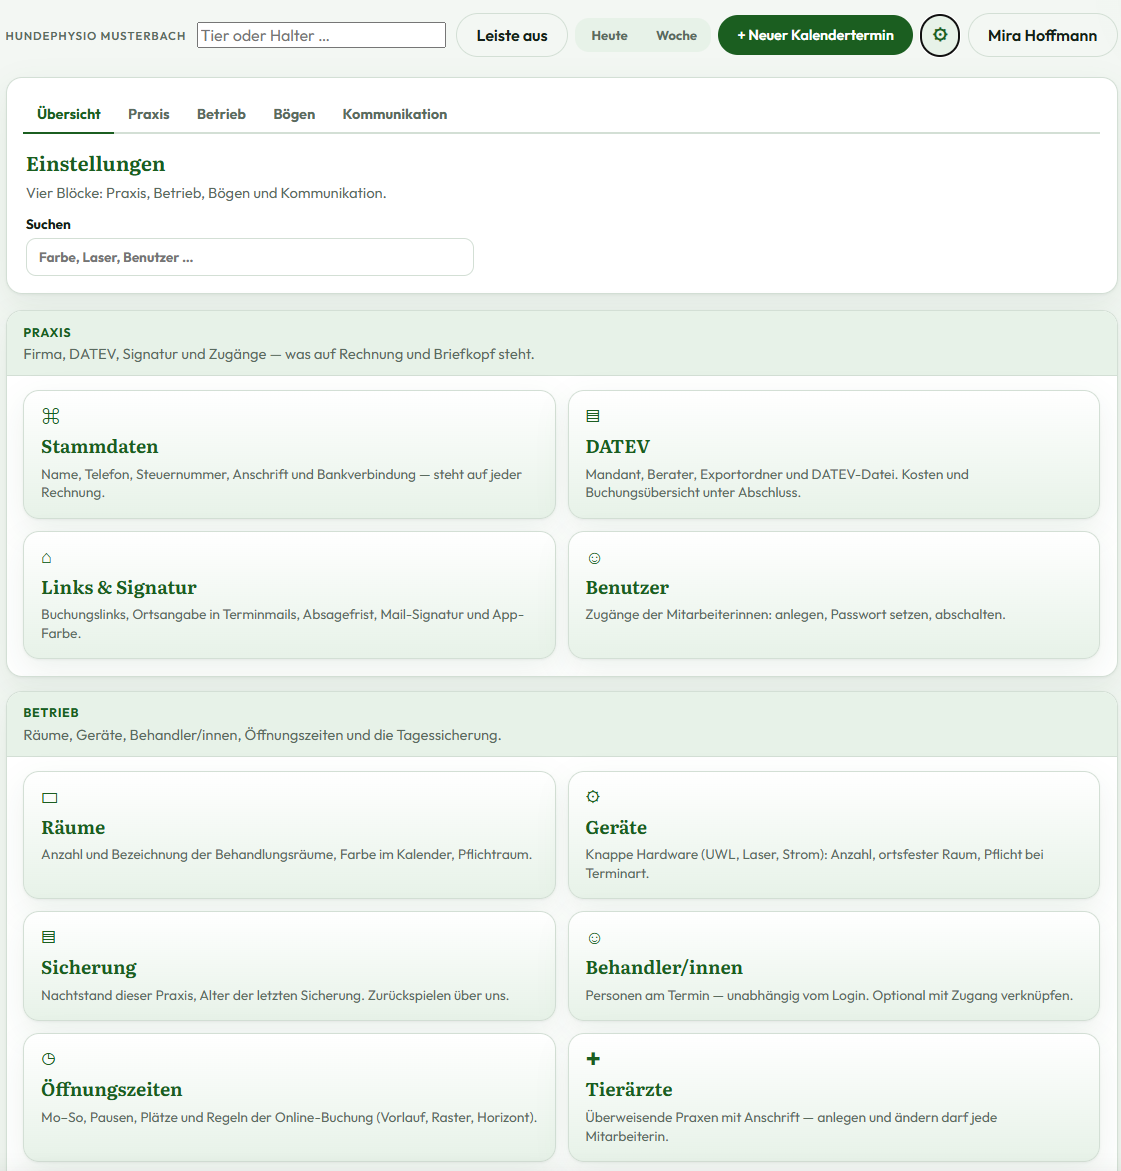The height and width of the screenshot is (1171, 1121).
Task: Click the DATEV list icon
Action: 593,416
